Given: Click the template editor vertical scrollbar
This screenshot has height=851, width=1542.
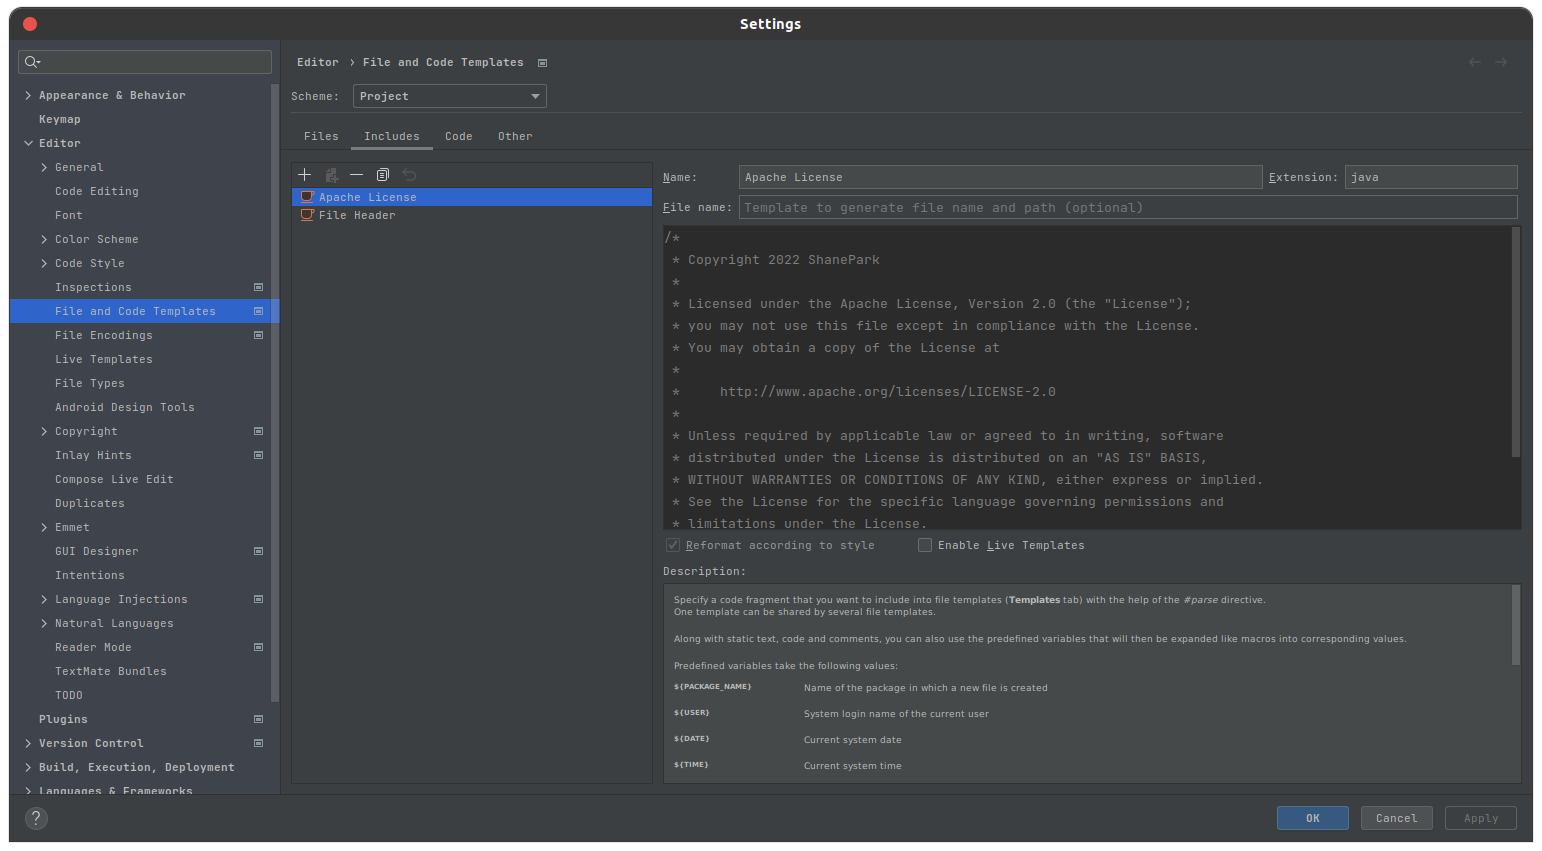Looking at the screenshot, I should (x=1516, y=342).
